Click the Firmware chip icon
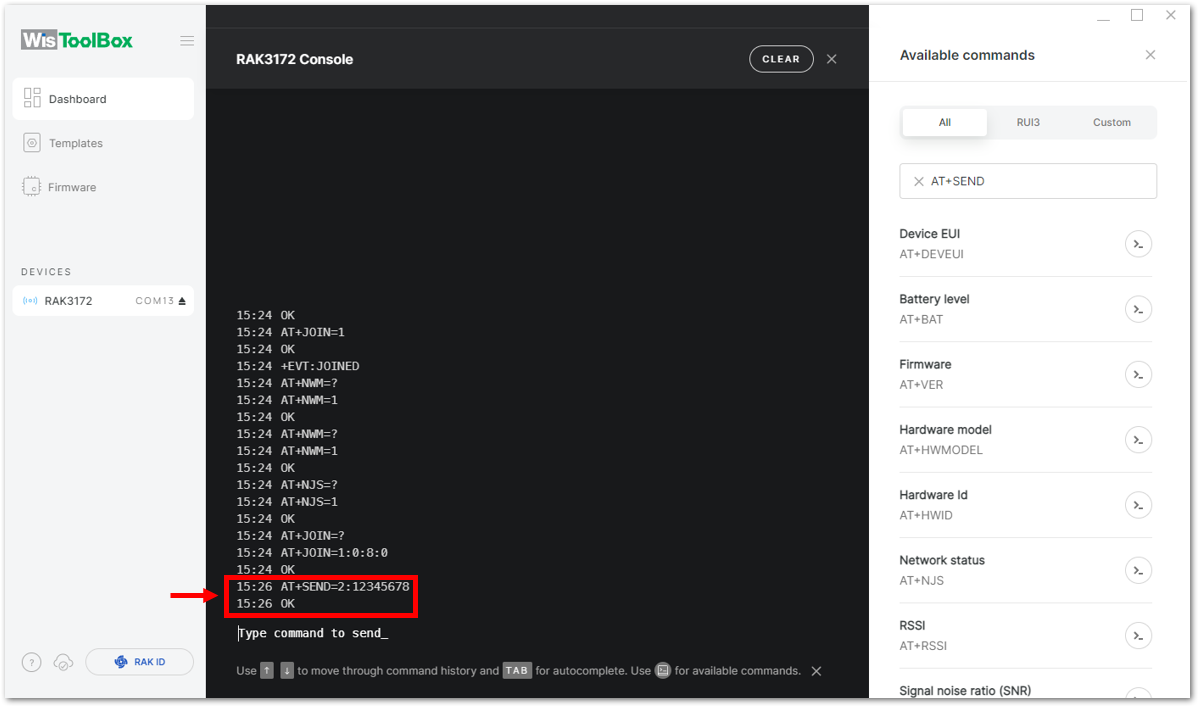The image size is (1199, 707). coord(31,186)
